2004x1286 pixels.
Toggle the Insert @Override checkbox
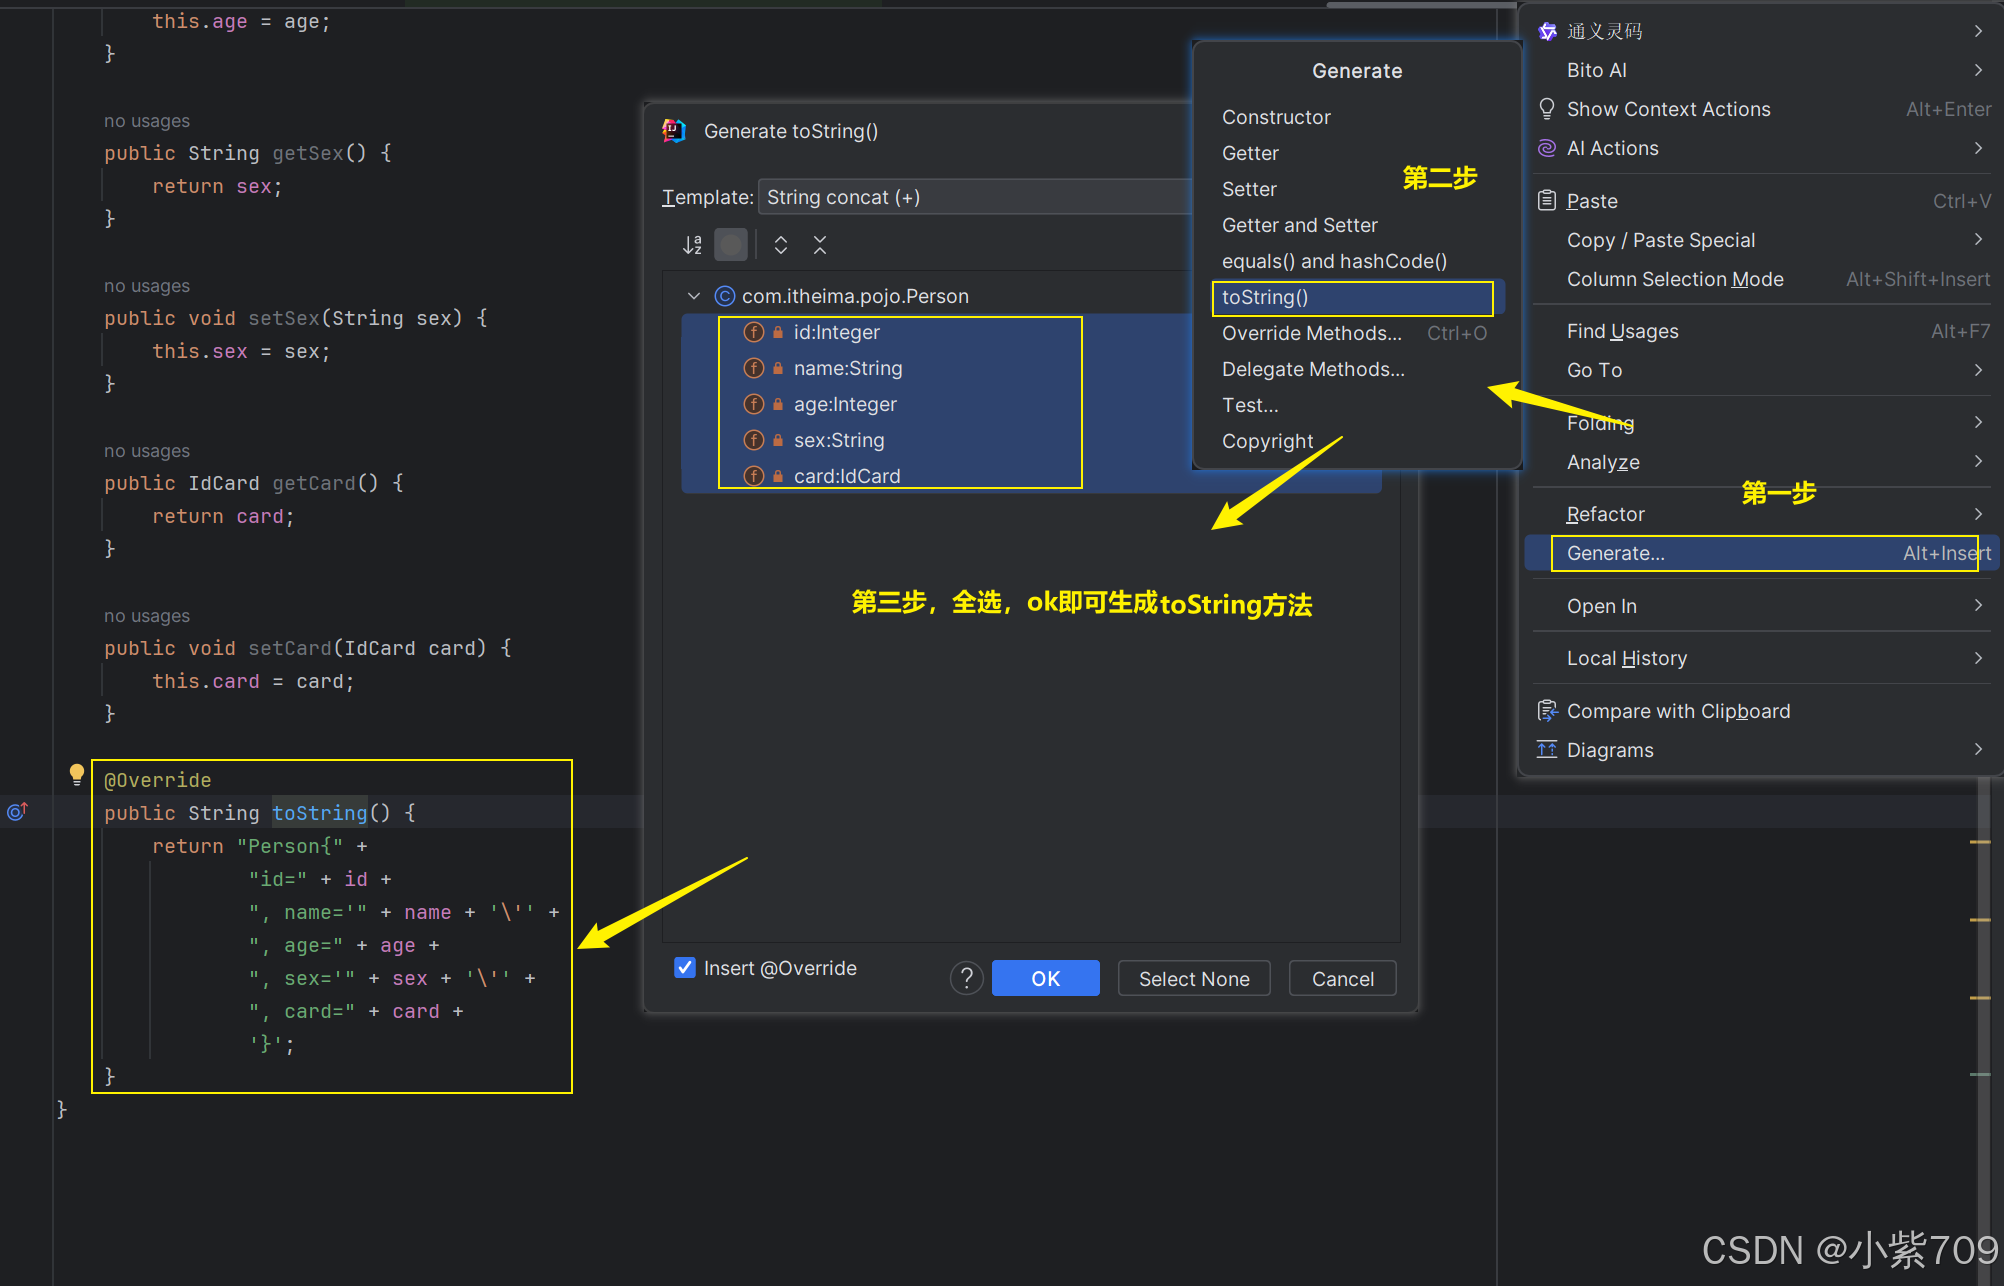tap(685, 967)
